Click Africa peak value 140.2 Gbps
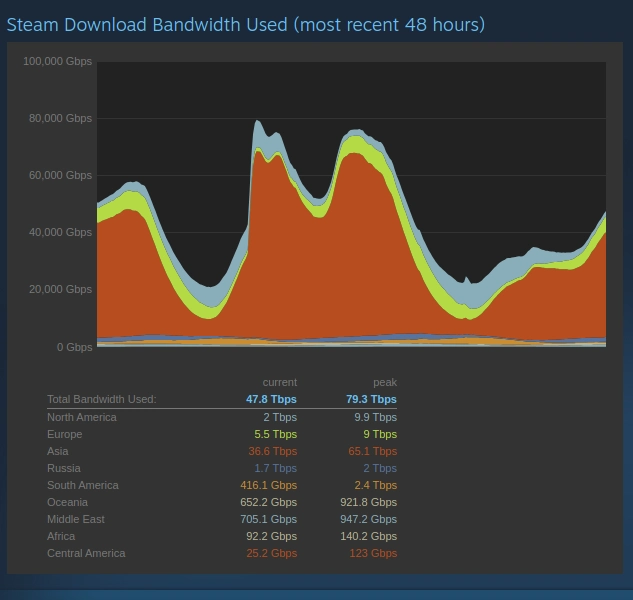The width and height of the screenshot is (633, 600). pos(369,536)
